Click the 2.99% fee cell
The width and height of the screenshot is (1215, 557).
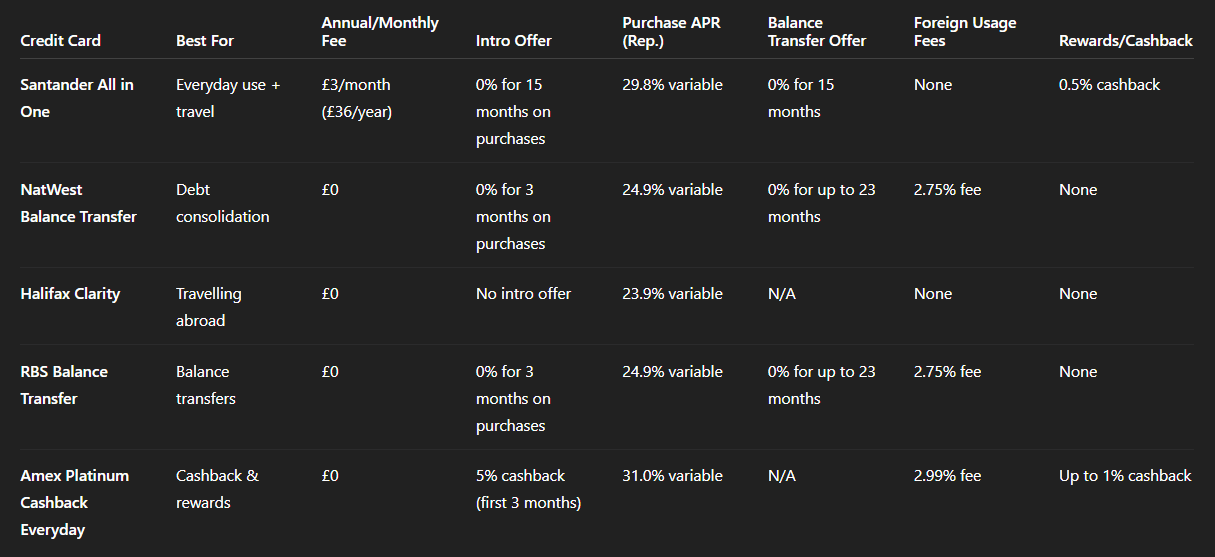coord(947,476)
